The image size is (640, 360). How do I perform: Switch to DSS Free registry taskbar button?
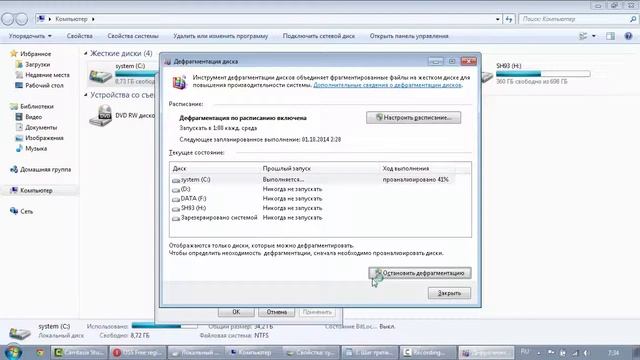(138, 352)
